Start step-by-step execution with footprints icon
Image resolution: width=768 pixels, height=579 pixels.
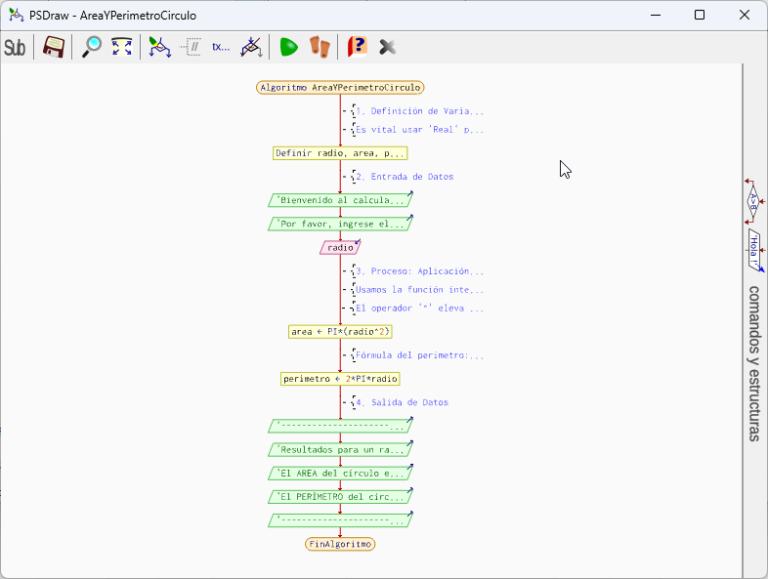pos(319,47)
